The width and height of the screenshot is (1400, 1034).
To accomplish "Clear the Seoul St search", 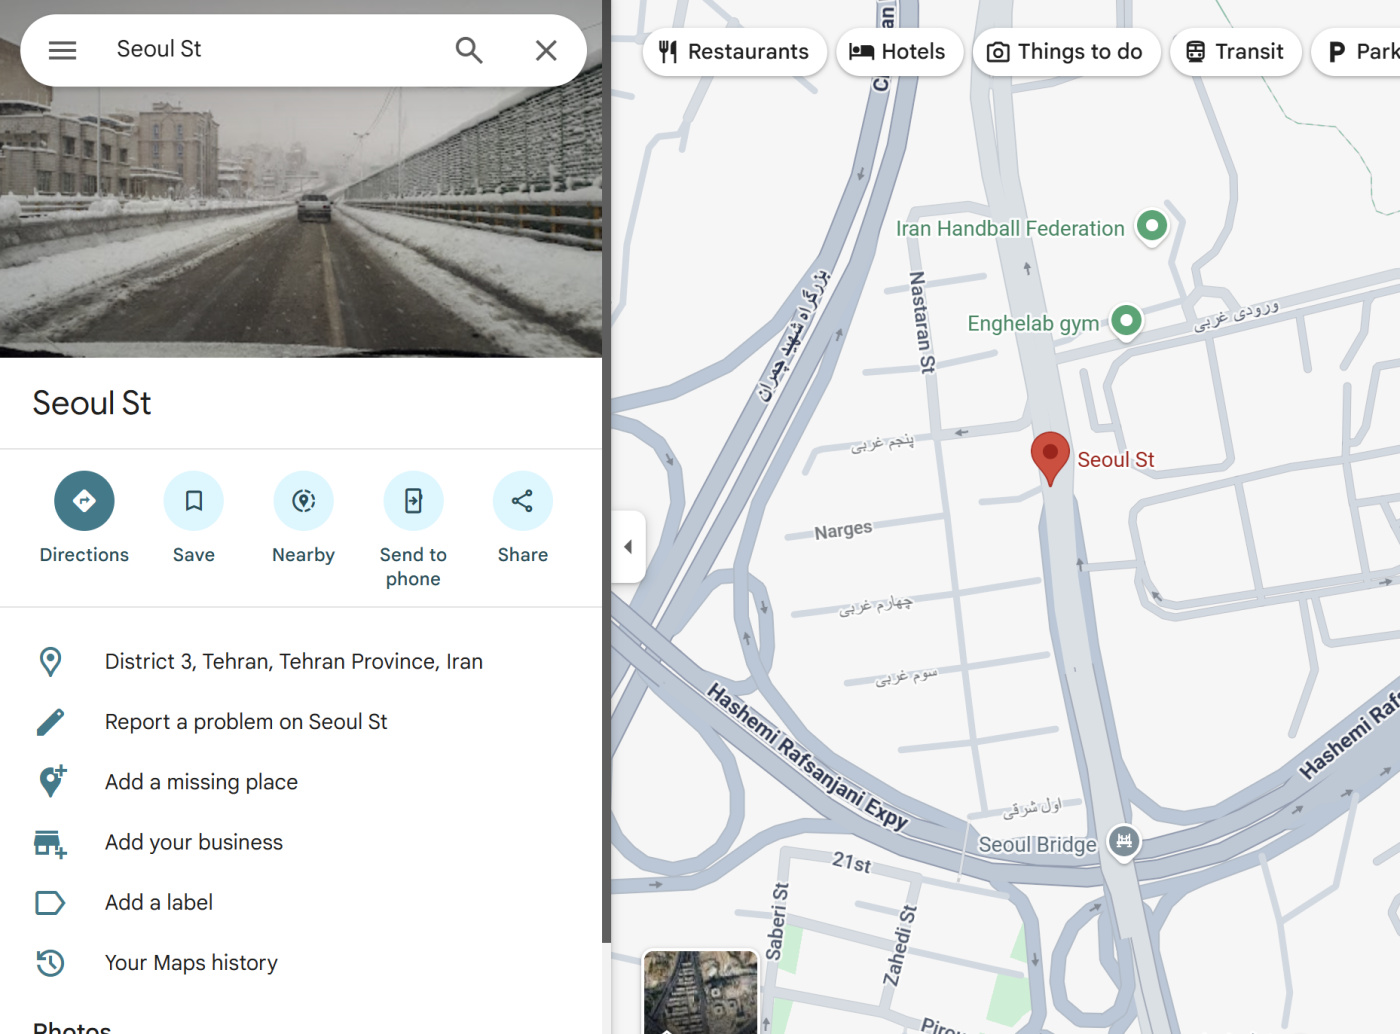I will (x=546, y=50).
